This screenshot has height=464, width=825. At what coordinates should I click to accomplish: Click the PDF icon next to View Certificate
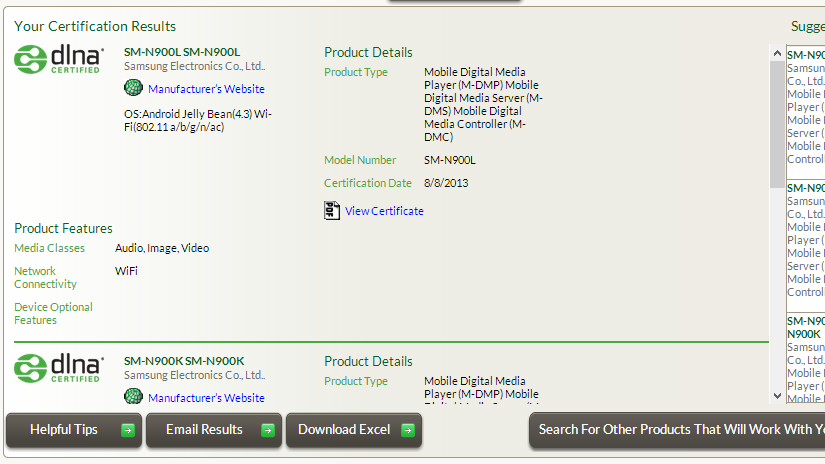pos(331,210)
